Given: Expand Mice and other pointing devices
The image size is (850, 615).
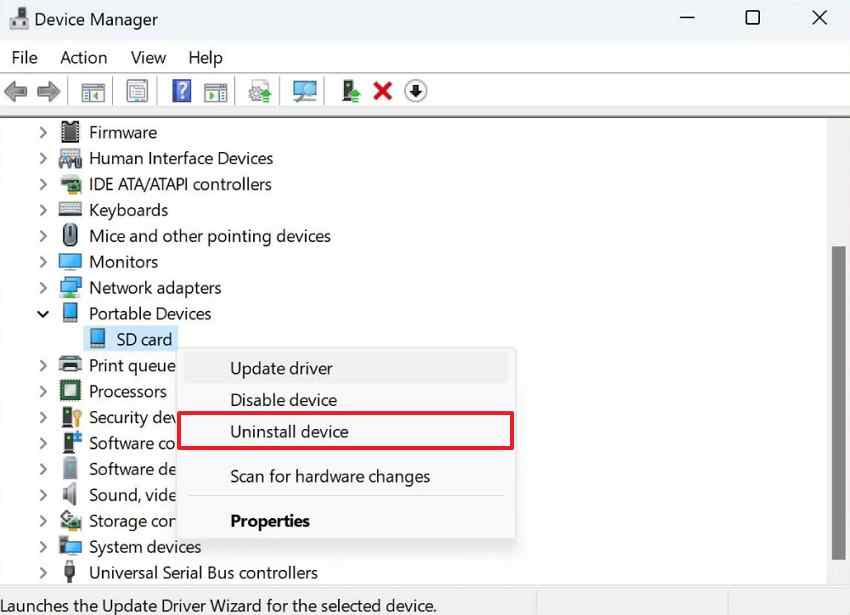Looking at the screenshot, I should (43, 236).
